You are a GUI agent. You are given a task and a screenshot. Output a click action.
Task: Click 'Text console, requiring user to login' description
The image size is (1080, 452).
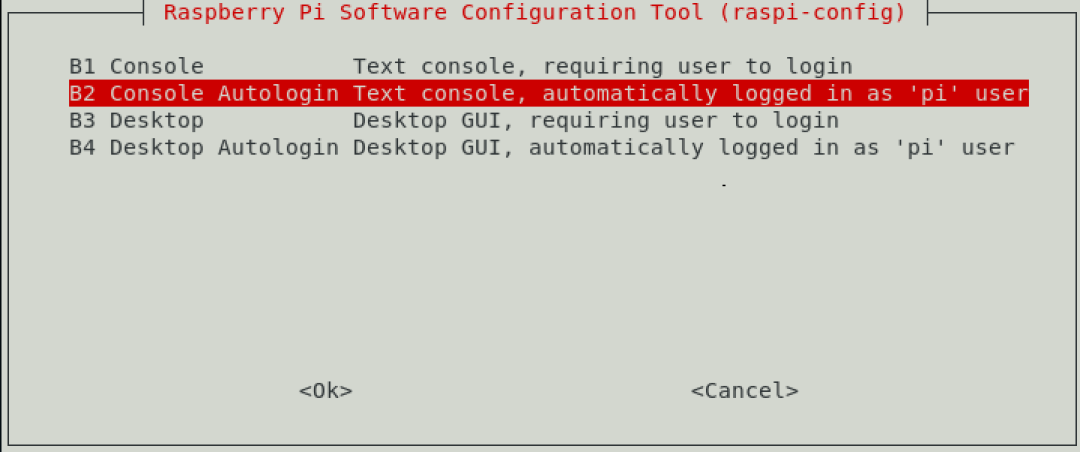coord(603,67)
